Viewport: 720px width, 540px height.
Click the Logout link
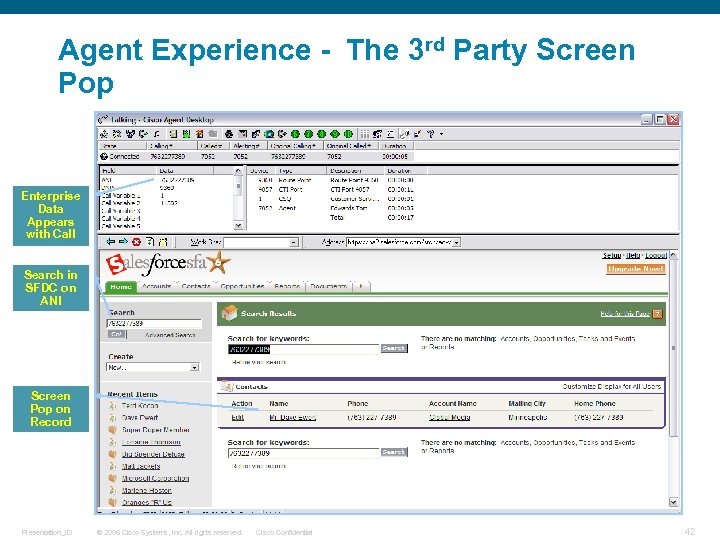pos(655,255)
